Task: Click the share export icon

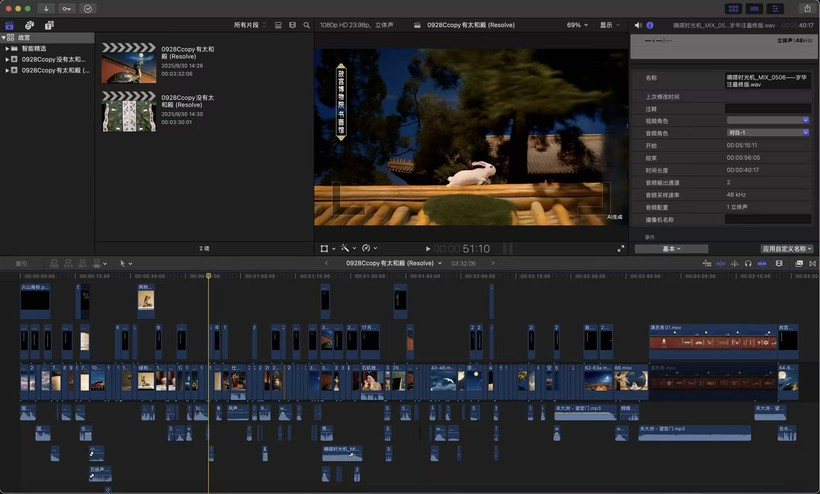Action: click(806, 8)
